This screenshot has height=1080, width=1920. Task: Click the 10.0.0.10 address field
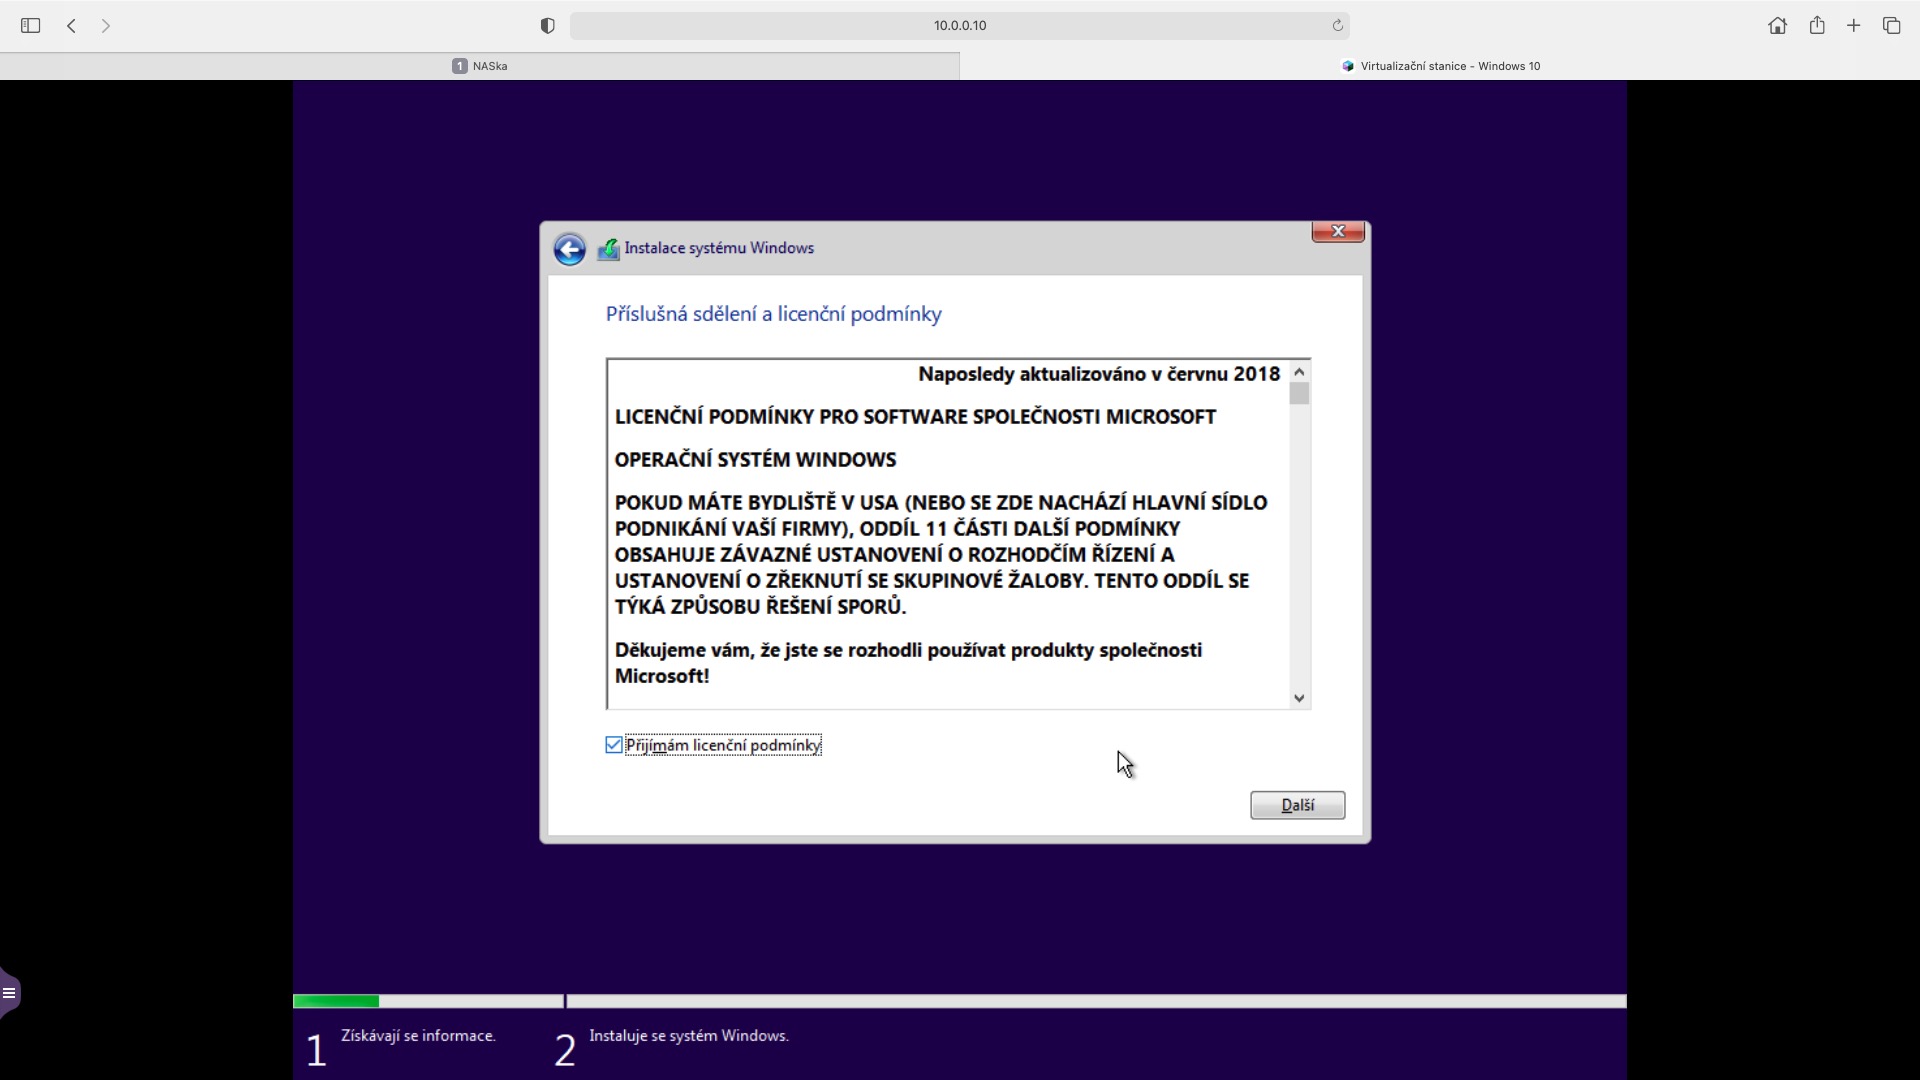(x=959, y=26)
